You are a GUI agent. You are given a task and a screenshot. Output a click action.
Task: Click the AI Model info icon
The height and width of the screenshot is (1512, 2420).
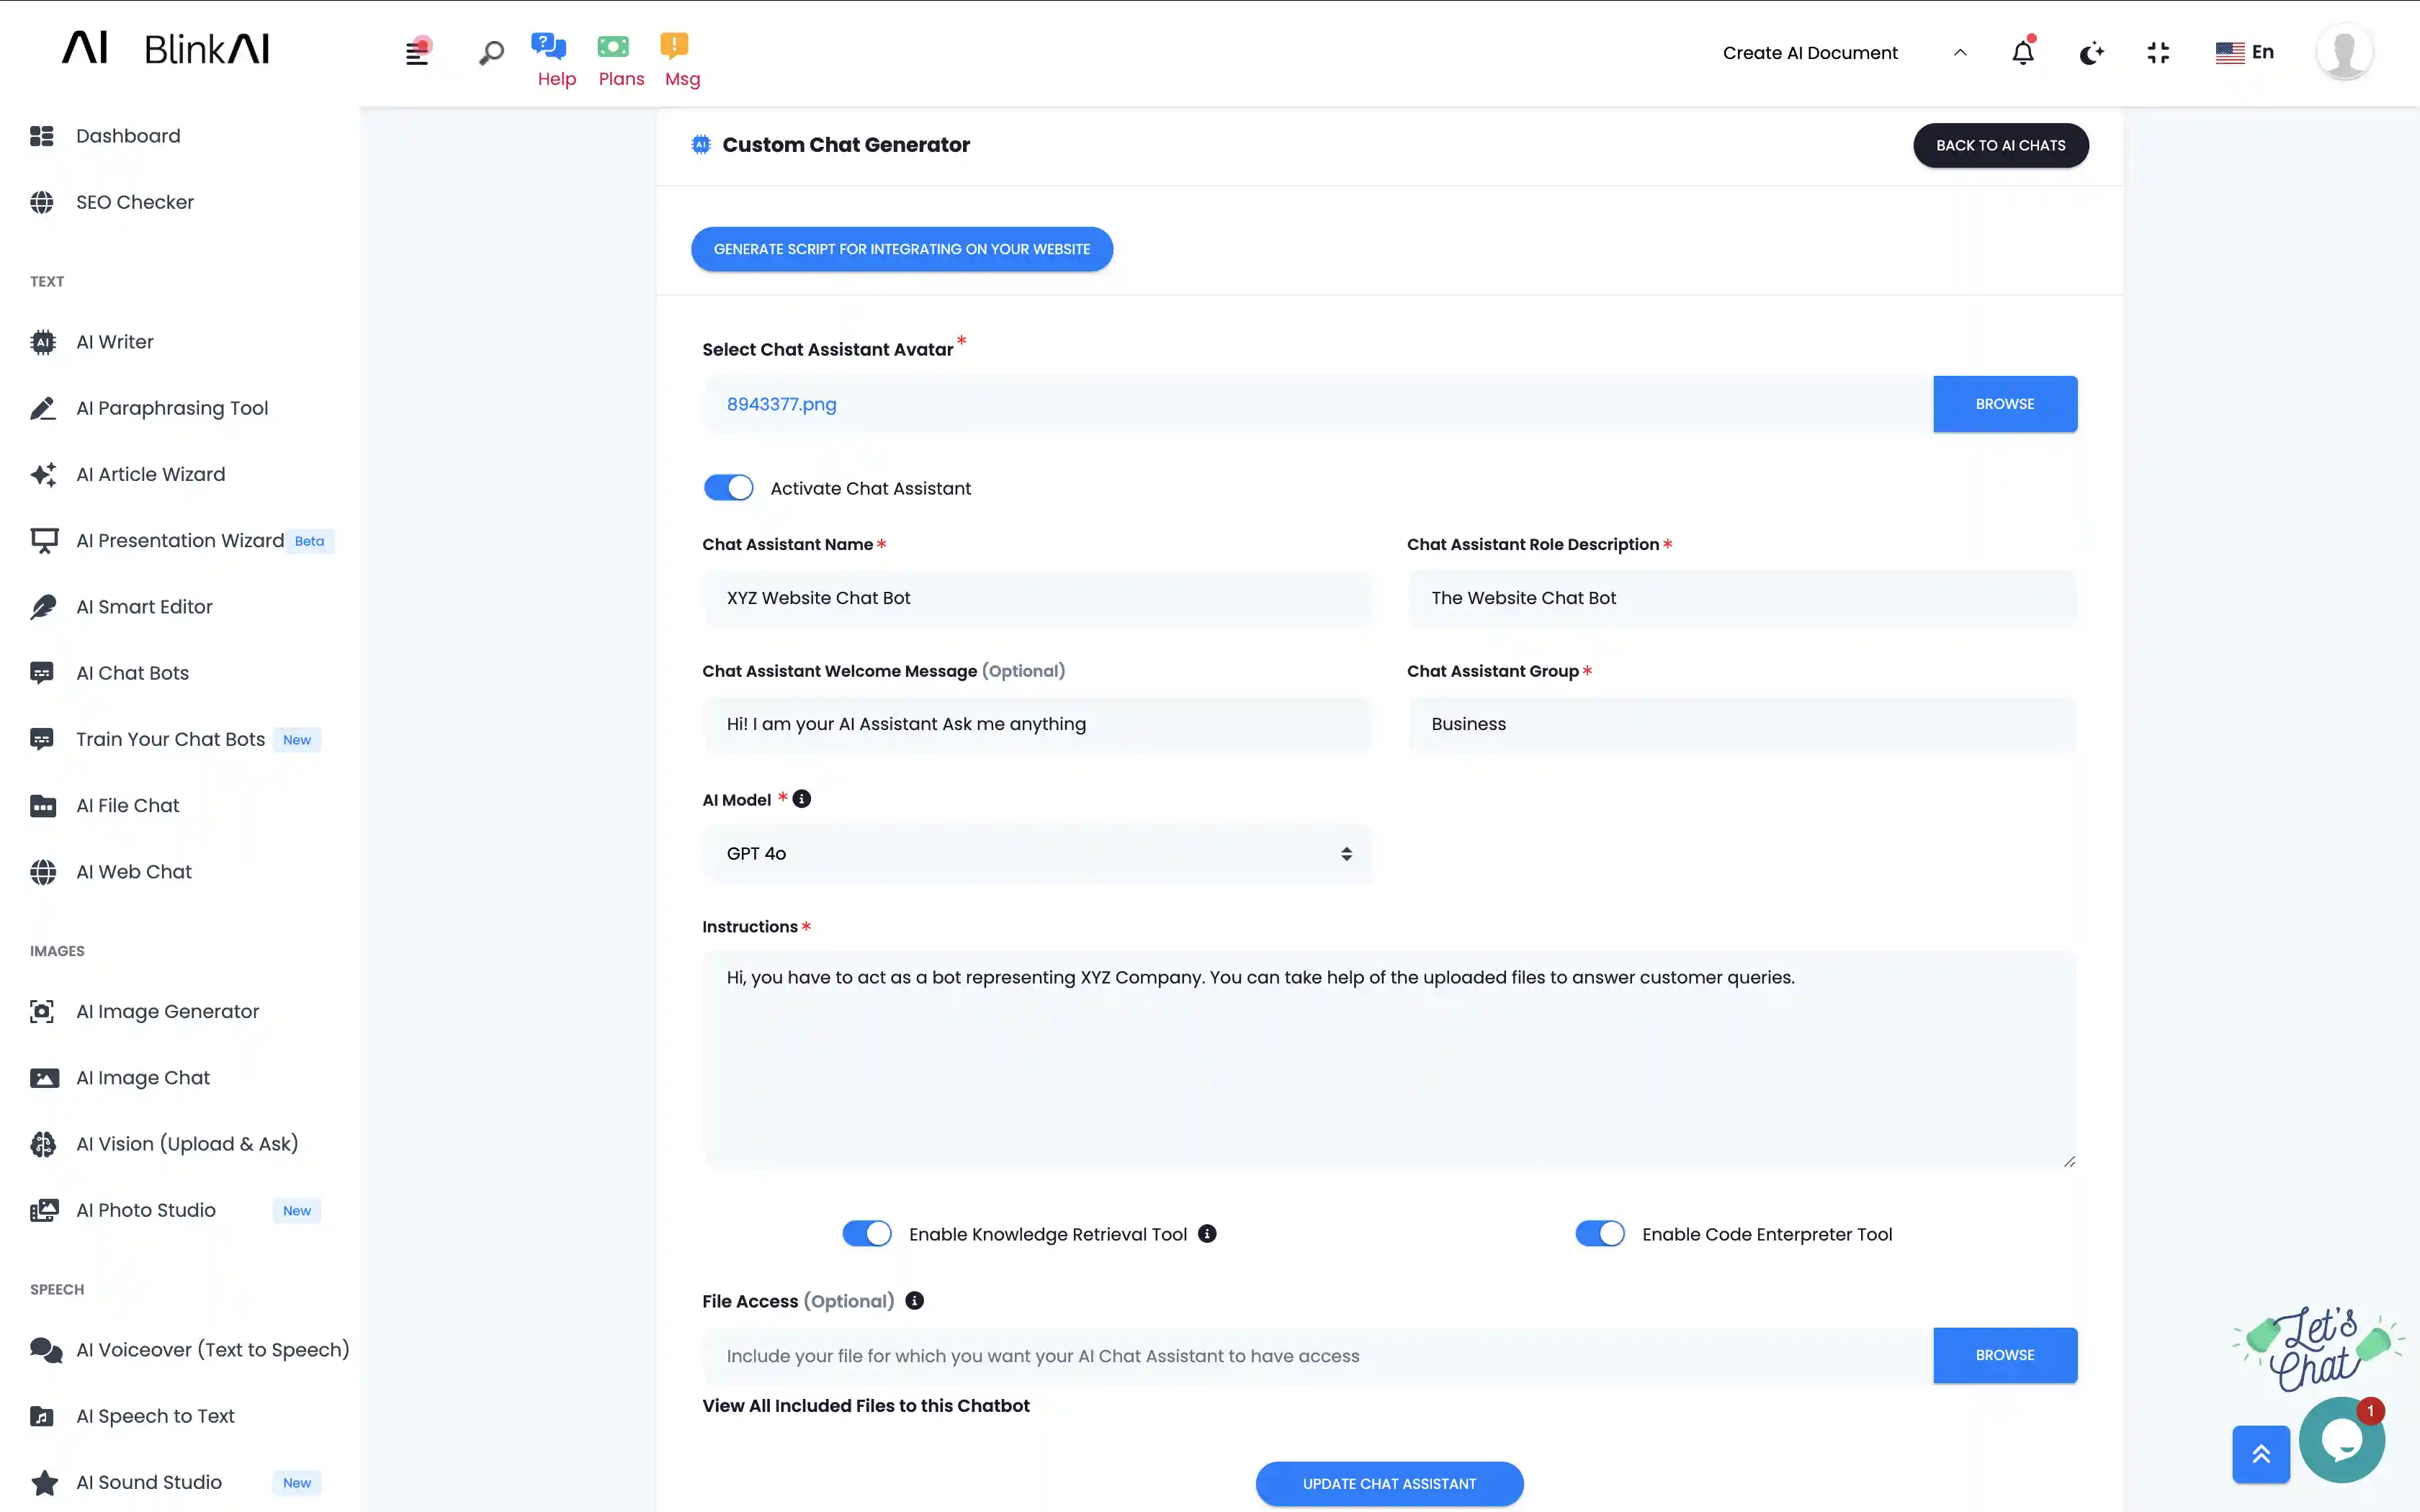coord(802,798)
